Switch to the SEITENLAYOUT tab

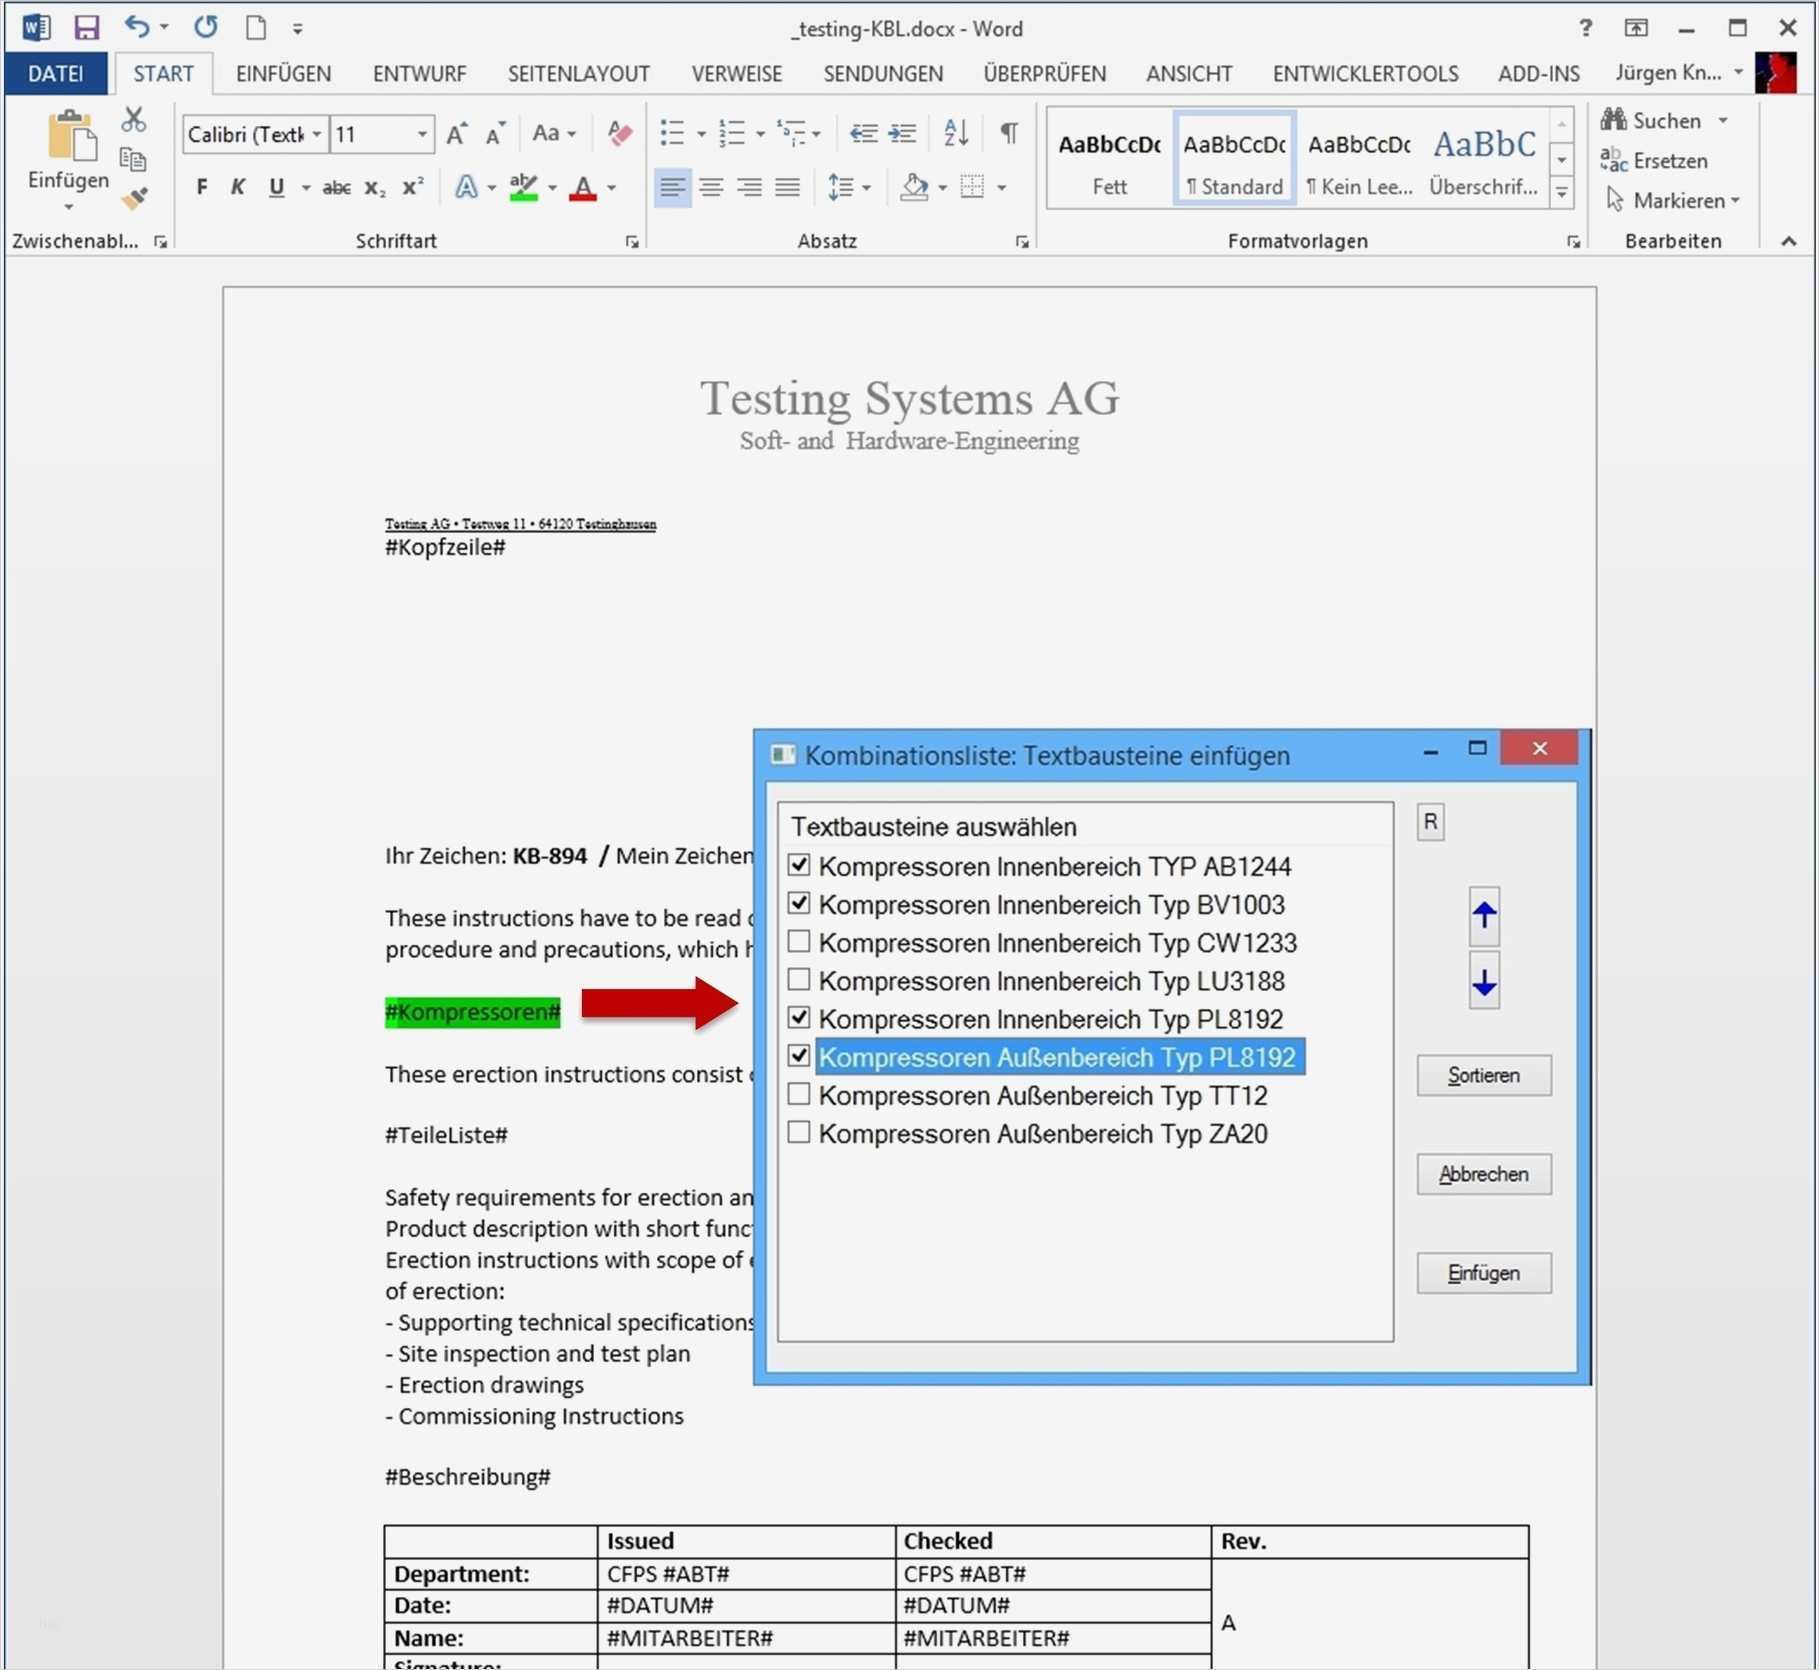click(x=578, y=74)
